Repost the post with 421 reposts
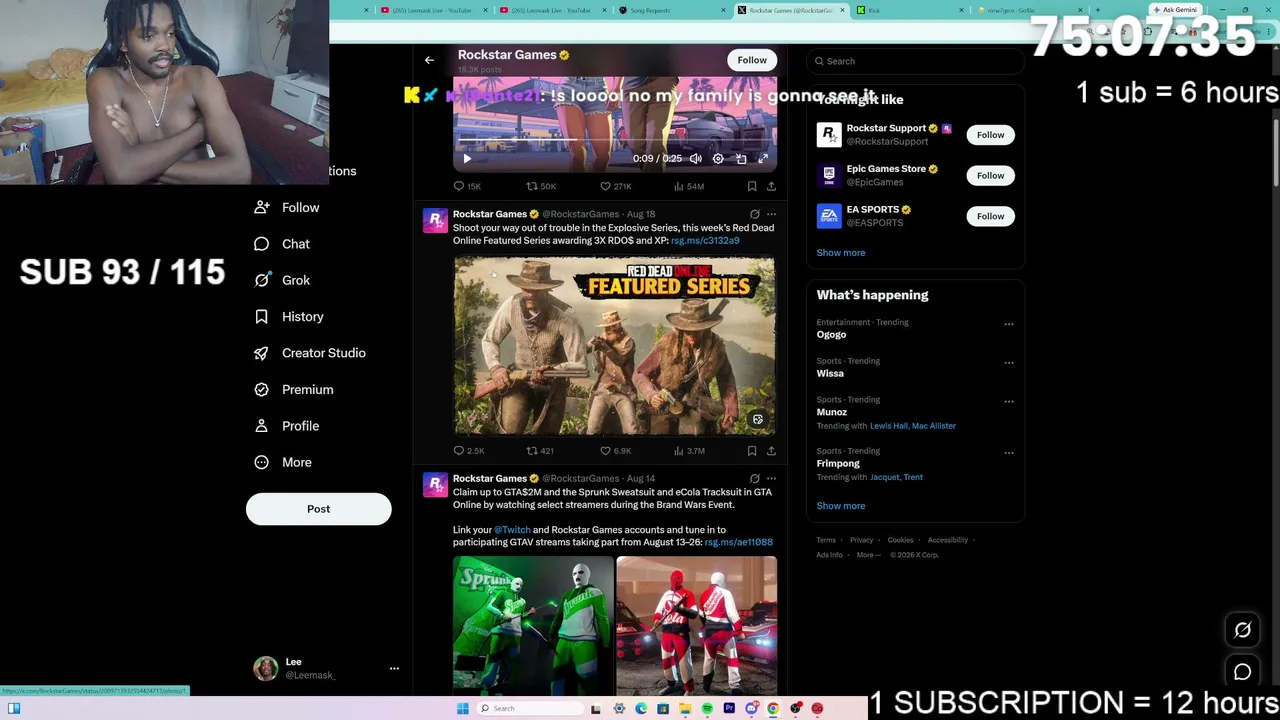The height and width of the screenshot is (720, 1280). (540, 451)
